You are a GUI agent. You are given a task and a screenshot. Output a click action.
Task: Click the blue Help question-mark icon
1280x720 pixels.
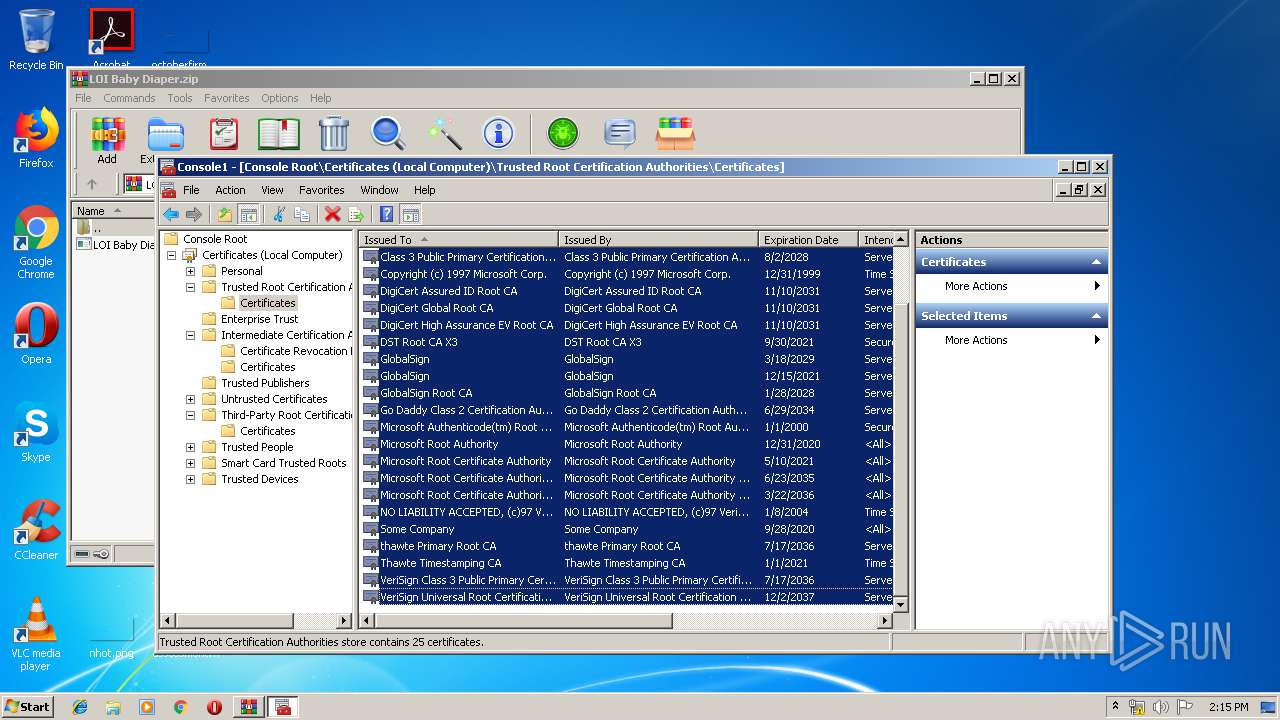[386, 214]
